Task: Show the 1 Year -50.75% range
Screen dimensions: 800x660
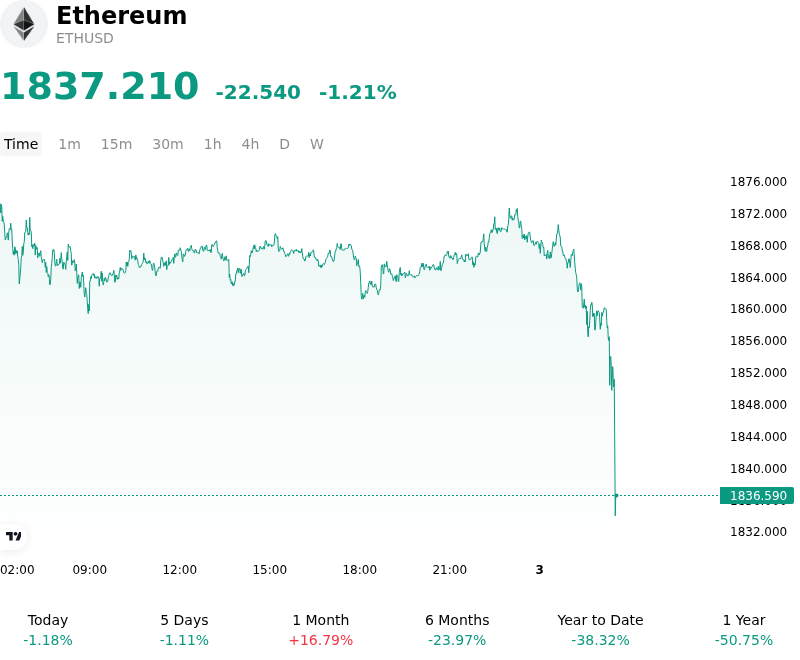Action: point(744,630)
